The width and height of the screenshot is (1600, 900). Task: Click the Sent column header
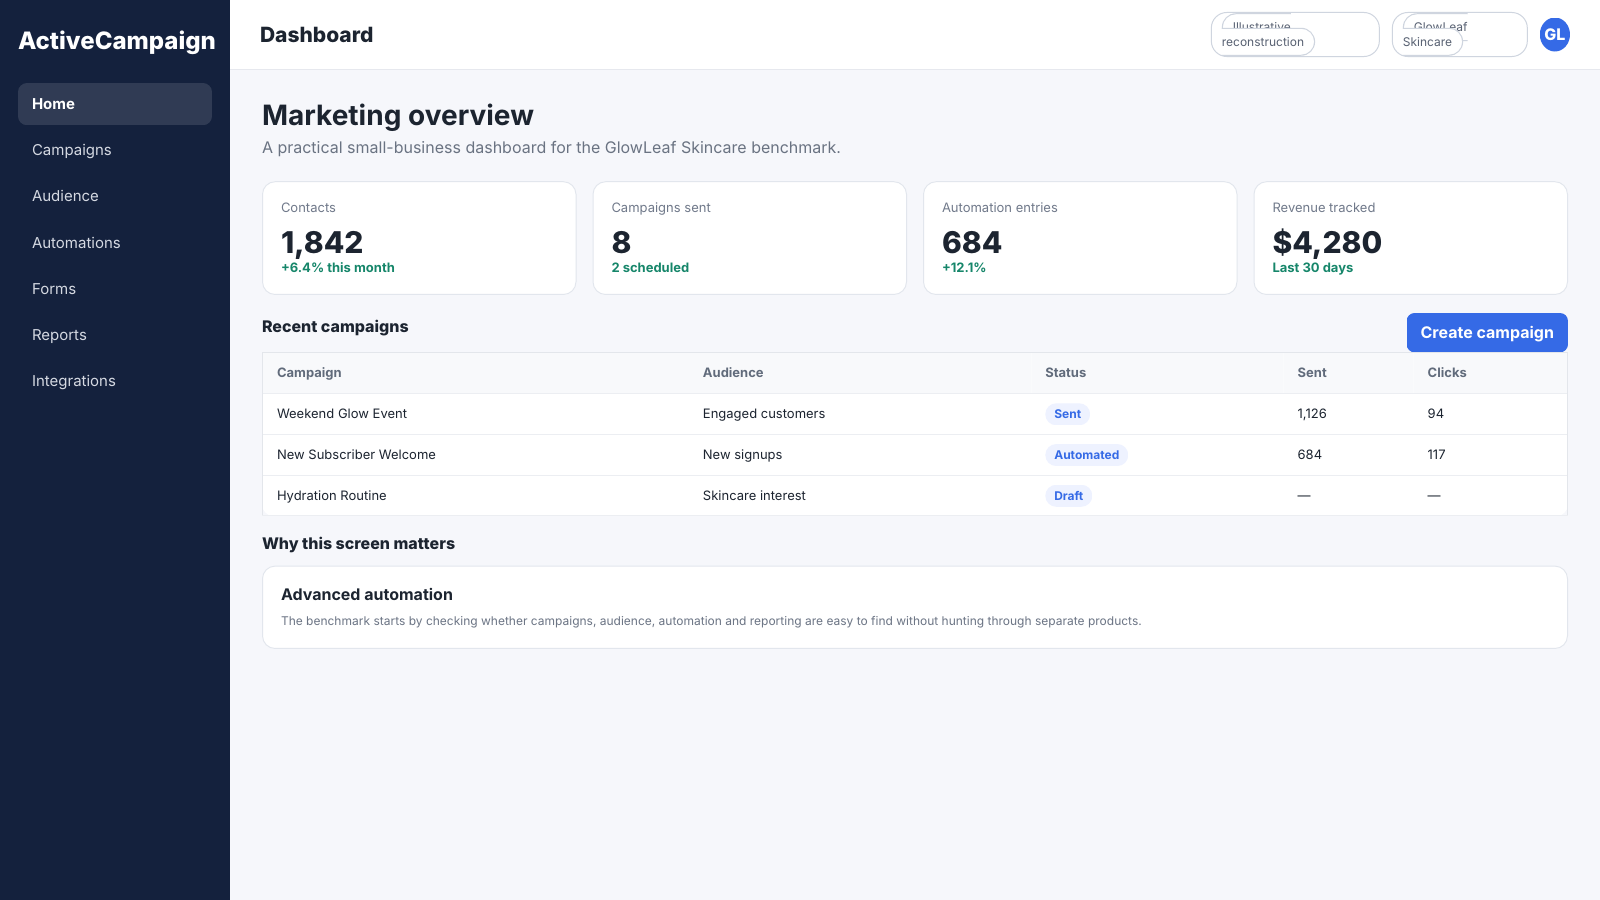tap(1312, 373)
